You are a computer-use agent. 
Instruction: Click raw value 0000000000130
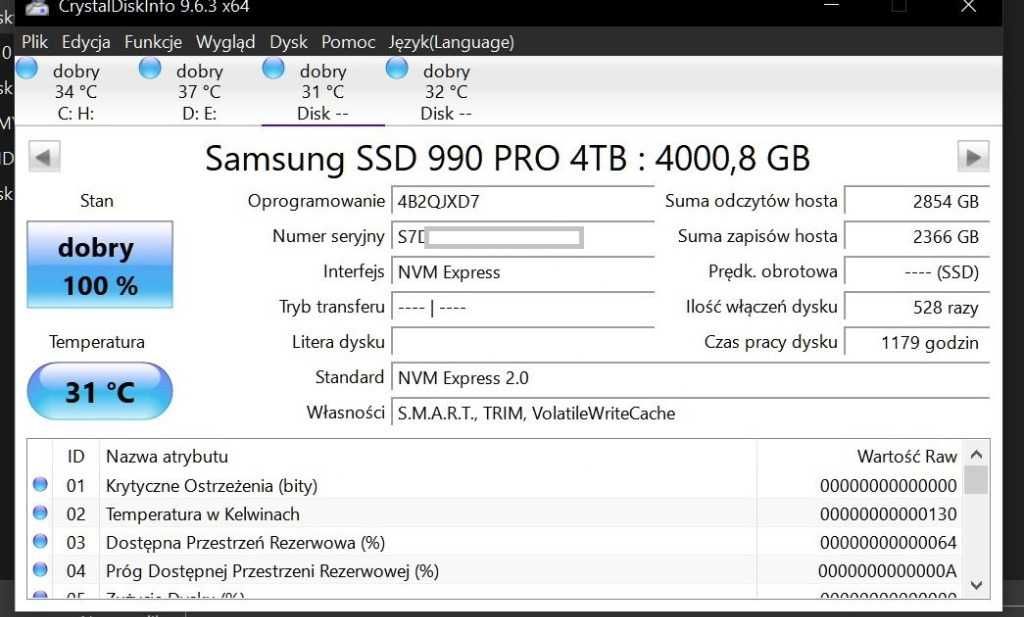[888, 514]
